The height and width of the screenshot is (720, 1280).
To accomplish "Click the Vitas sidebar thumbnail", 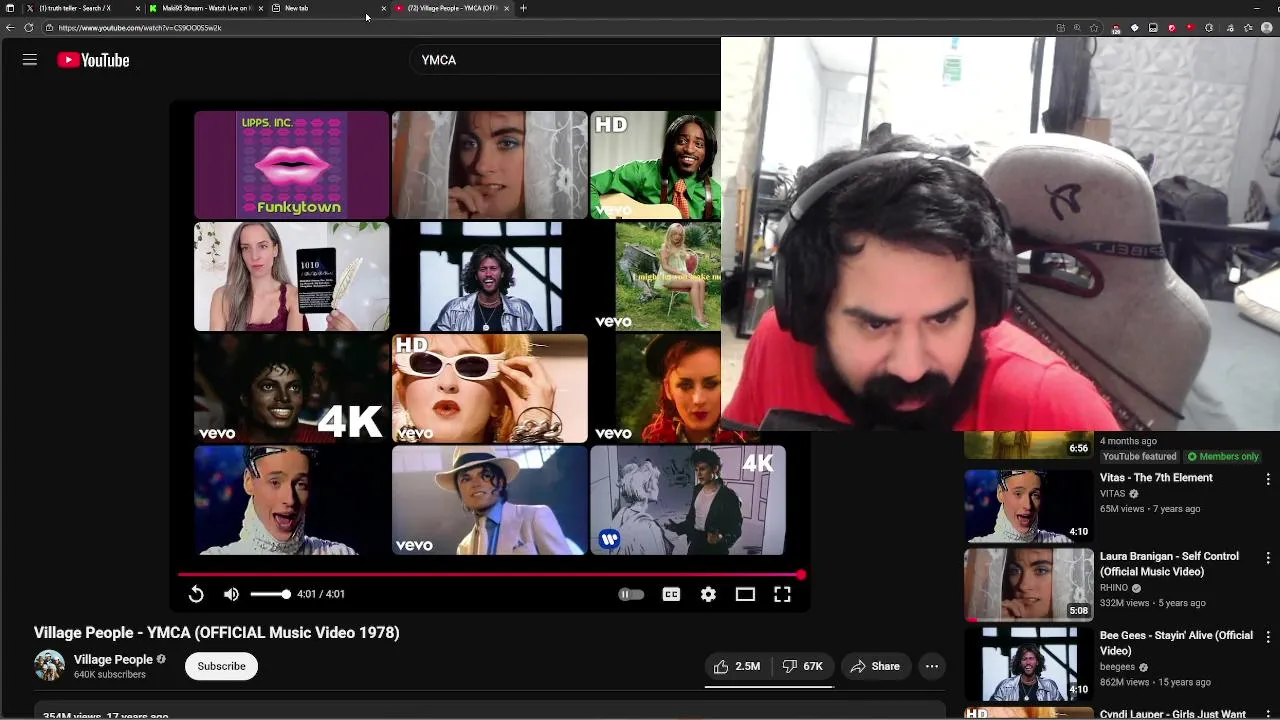I will click(x=1029, y=506).
